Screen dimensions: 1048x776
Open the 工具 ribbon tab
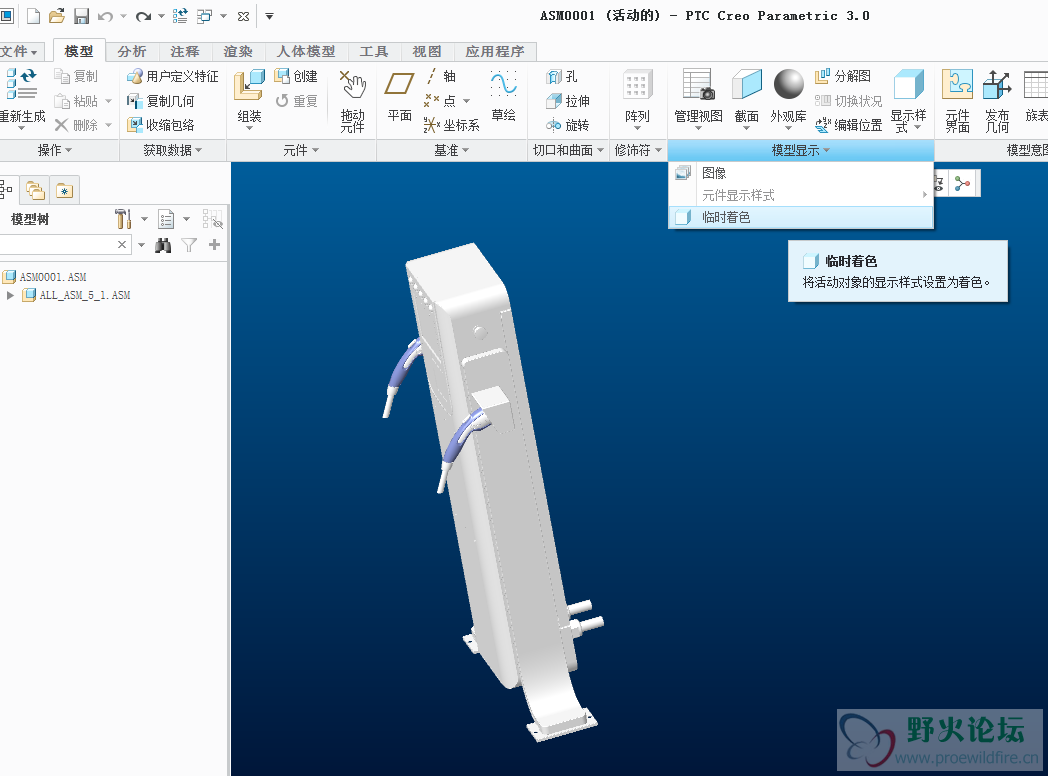pos(374,51)
